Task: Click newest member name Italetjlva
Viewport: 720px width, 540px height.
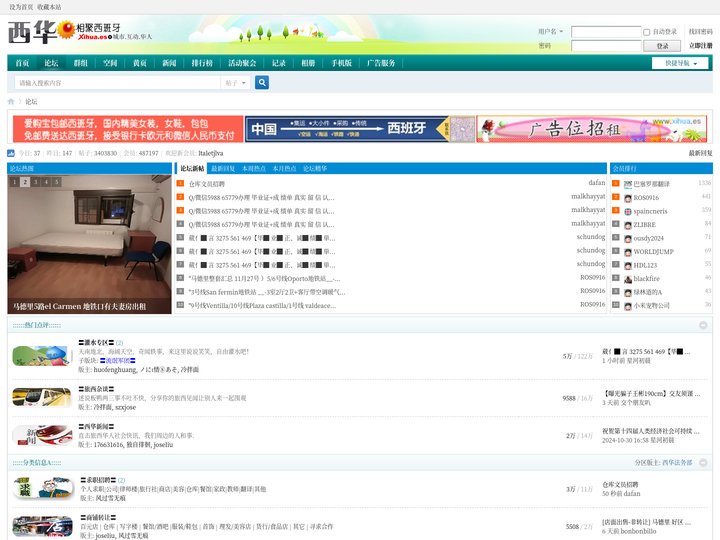Action: pos(211,153)
